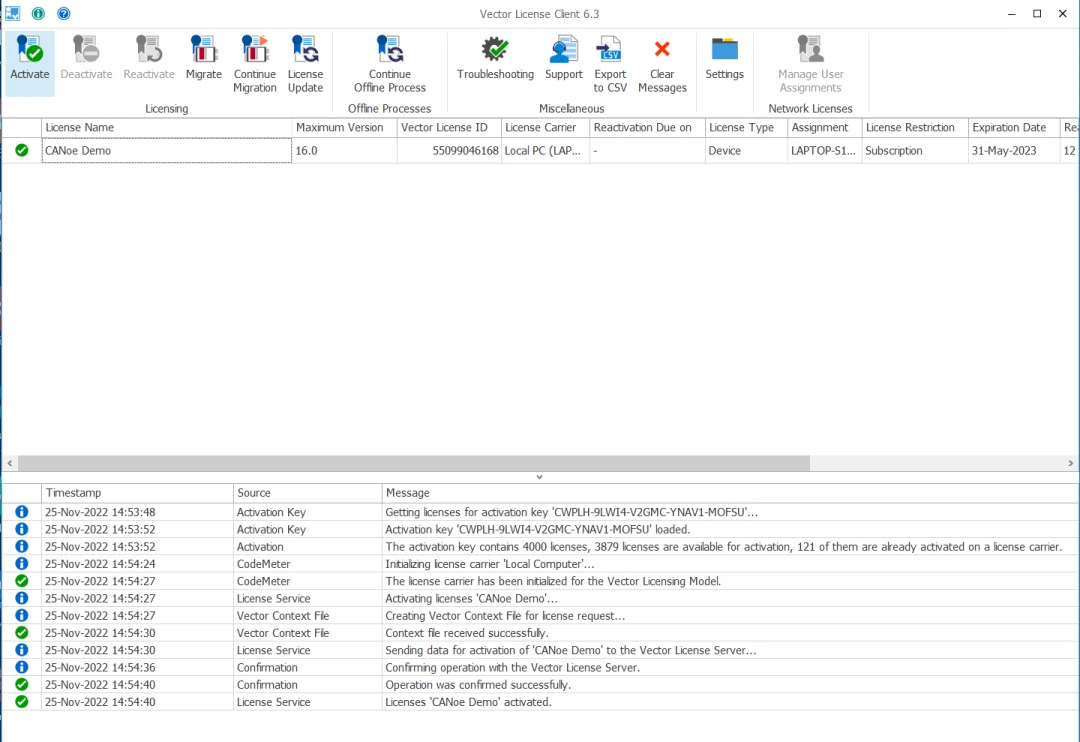This screenshot has width=1080, height=742.
Task: Click green status check of CANoe Demo license
Action: click(22, 150)
